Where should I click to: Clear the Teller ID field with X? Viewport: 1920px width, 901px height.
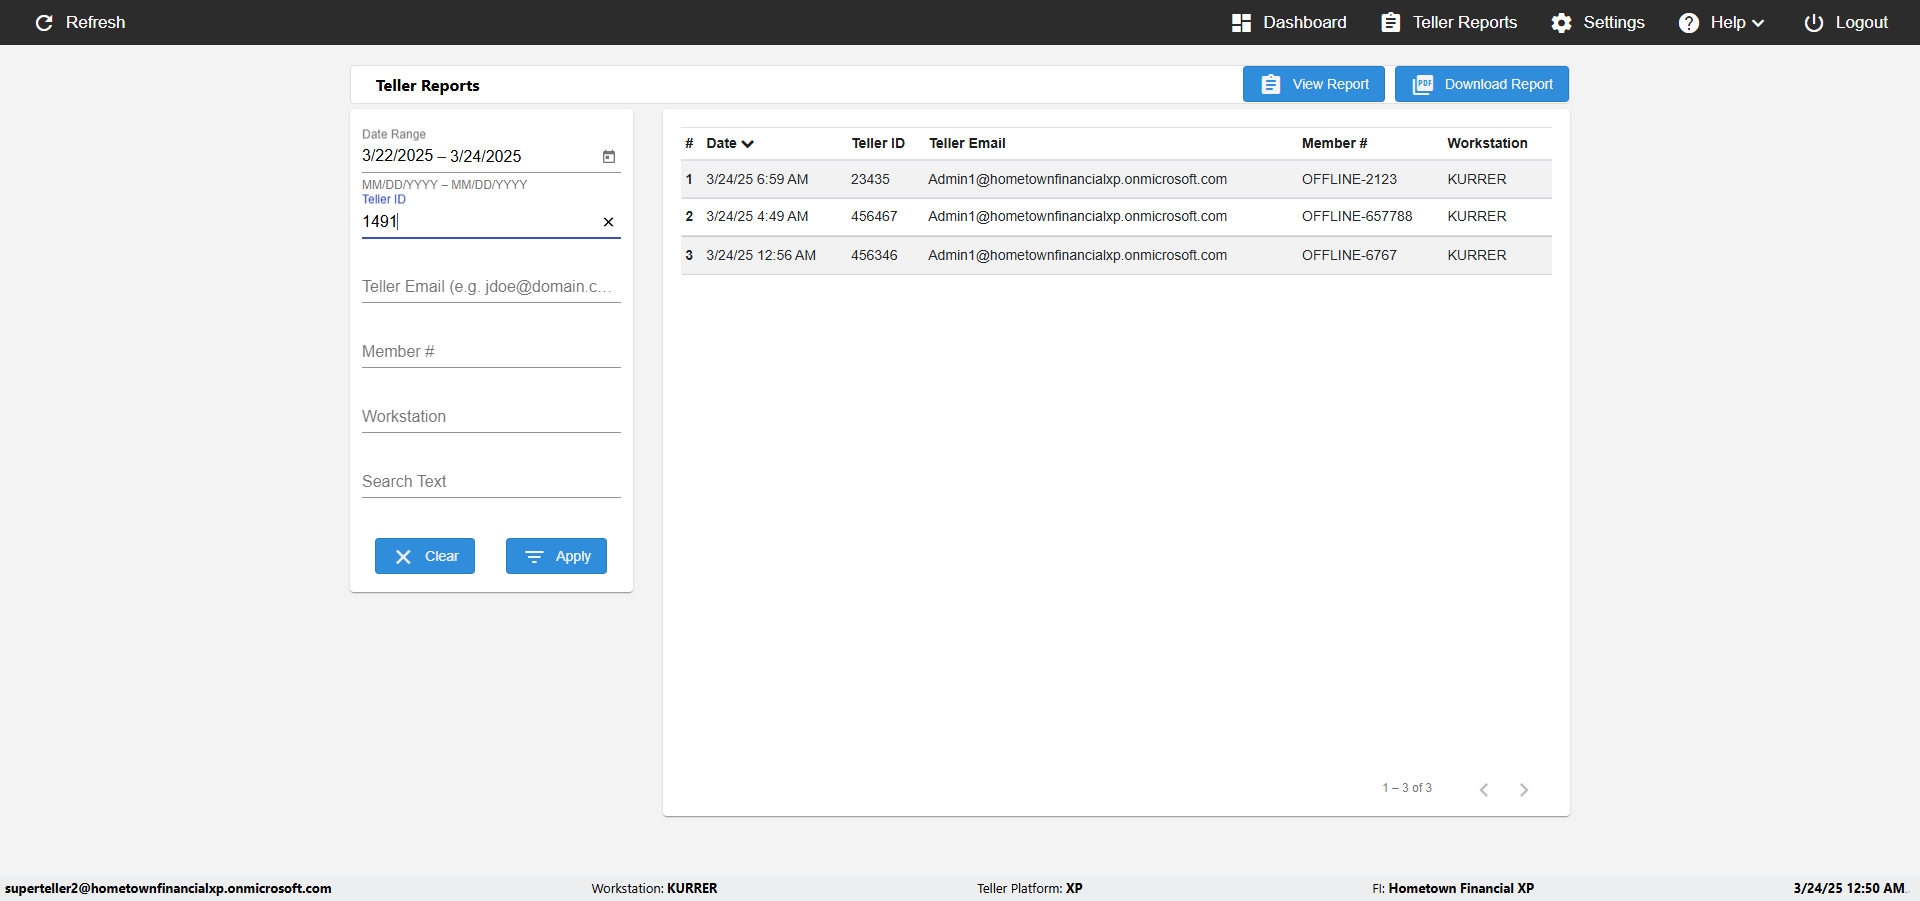[x=608, y=222]
